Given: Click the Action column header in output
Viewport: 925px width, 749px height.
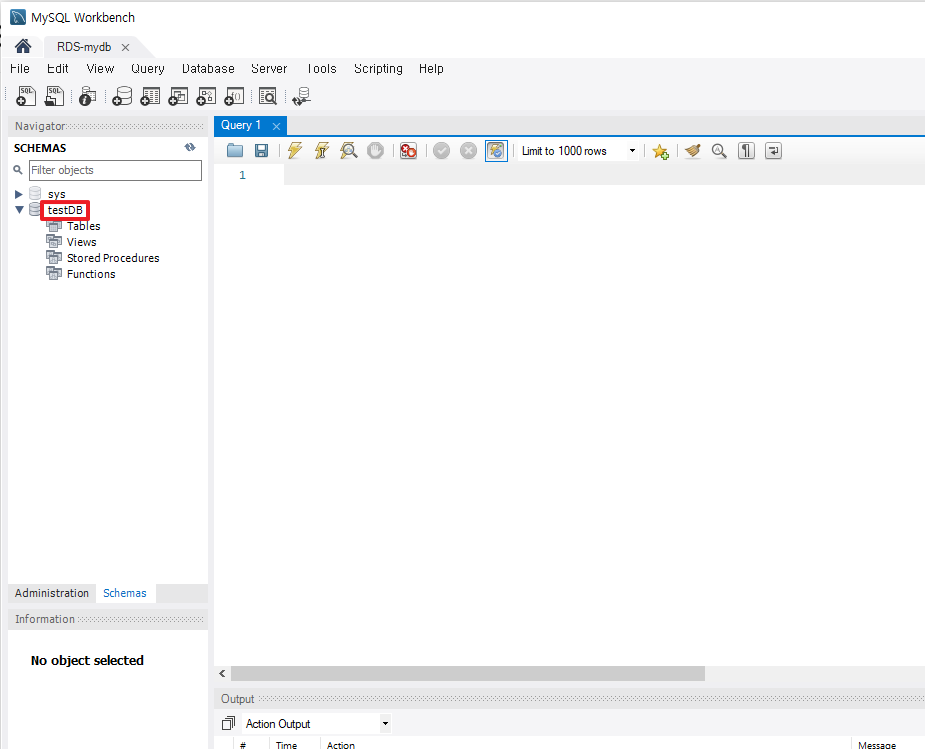Looking at the screenshot, I should (x=341, y=745).
